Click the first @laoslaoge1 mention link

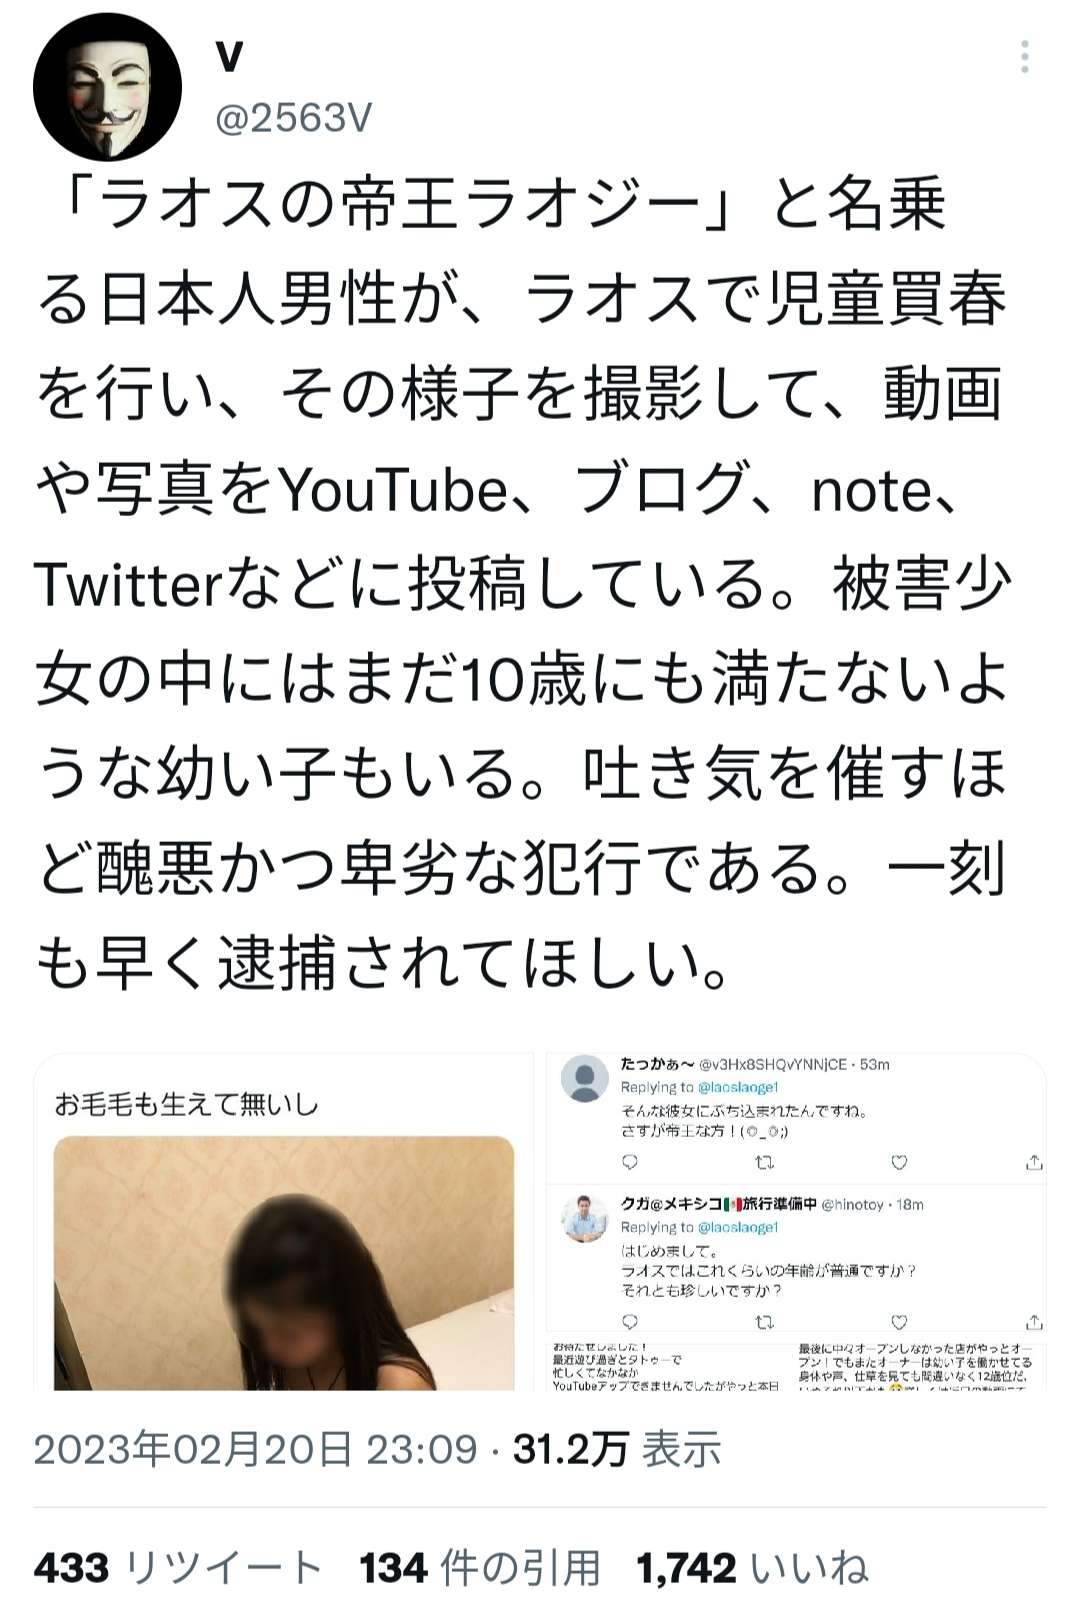point(737,1087)
